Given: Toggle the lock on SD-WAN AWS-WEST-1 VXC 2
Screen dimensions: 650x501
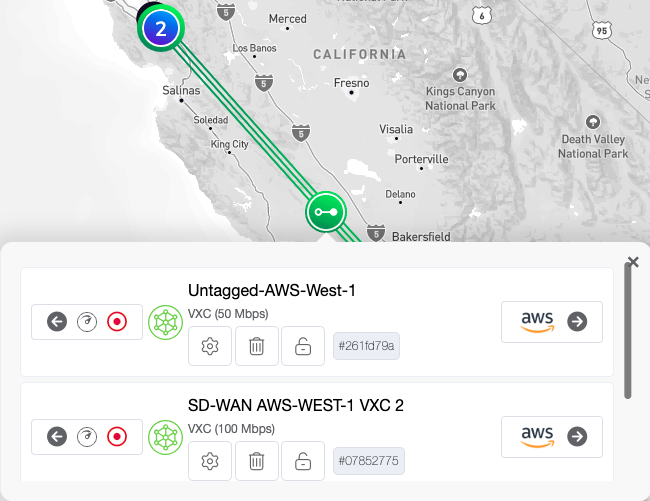Looking at the screenshot, I should (302, 461).
